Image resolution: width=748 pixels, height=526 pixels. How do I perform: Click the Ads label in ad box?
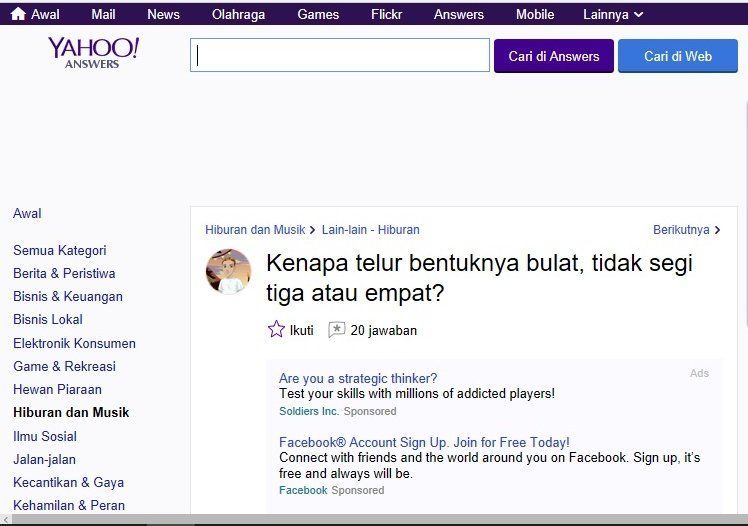pyautogui.click(x=699, y=373)
